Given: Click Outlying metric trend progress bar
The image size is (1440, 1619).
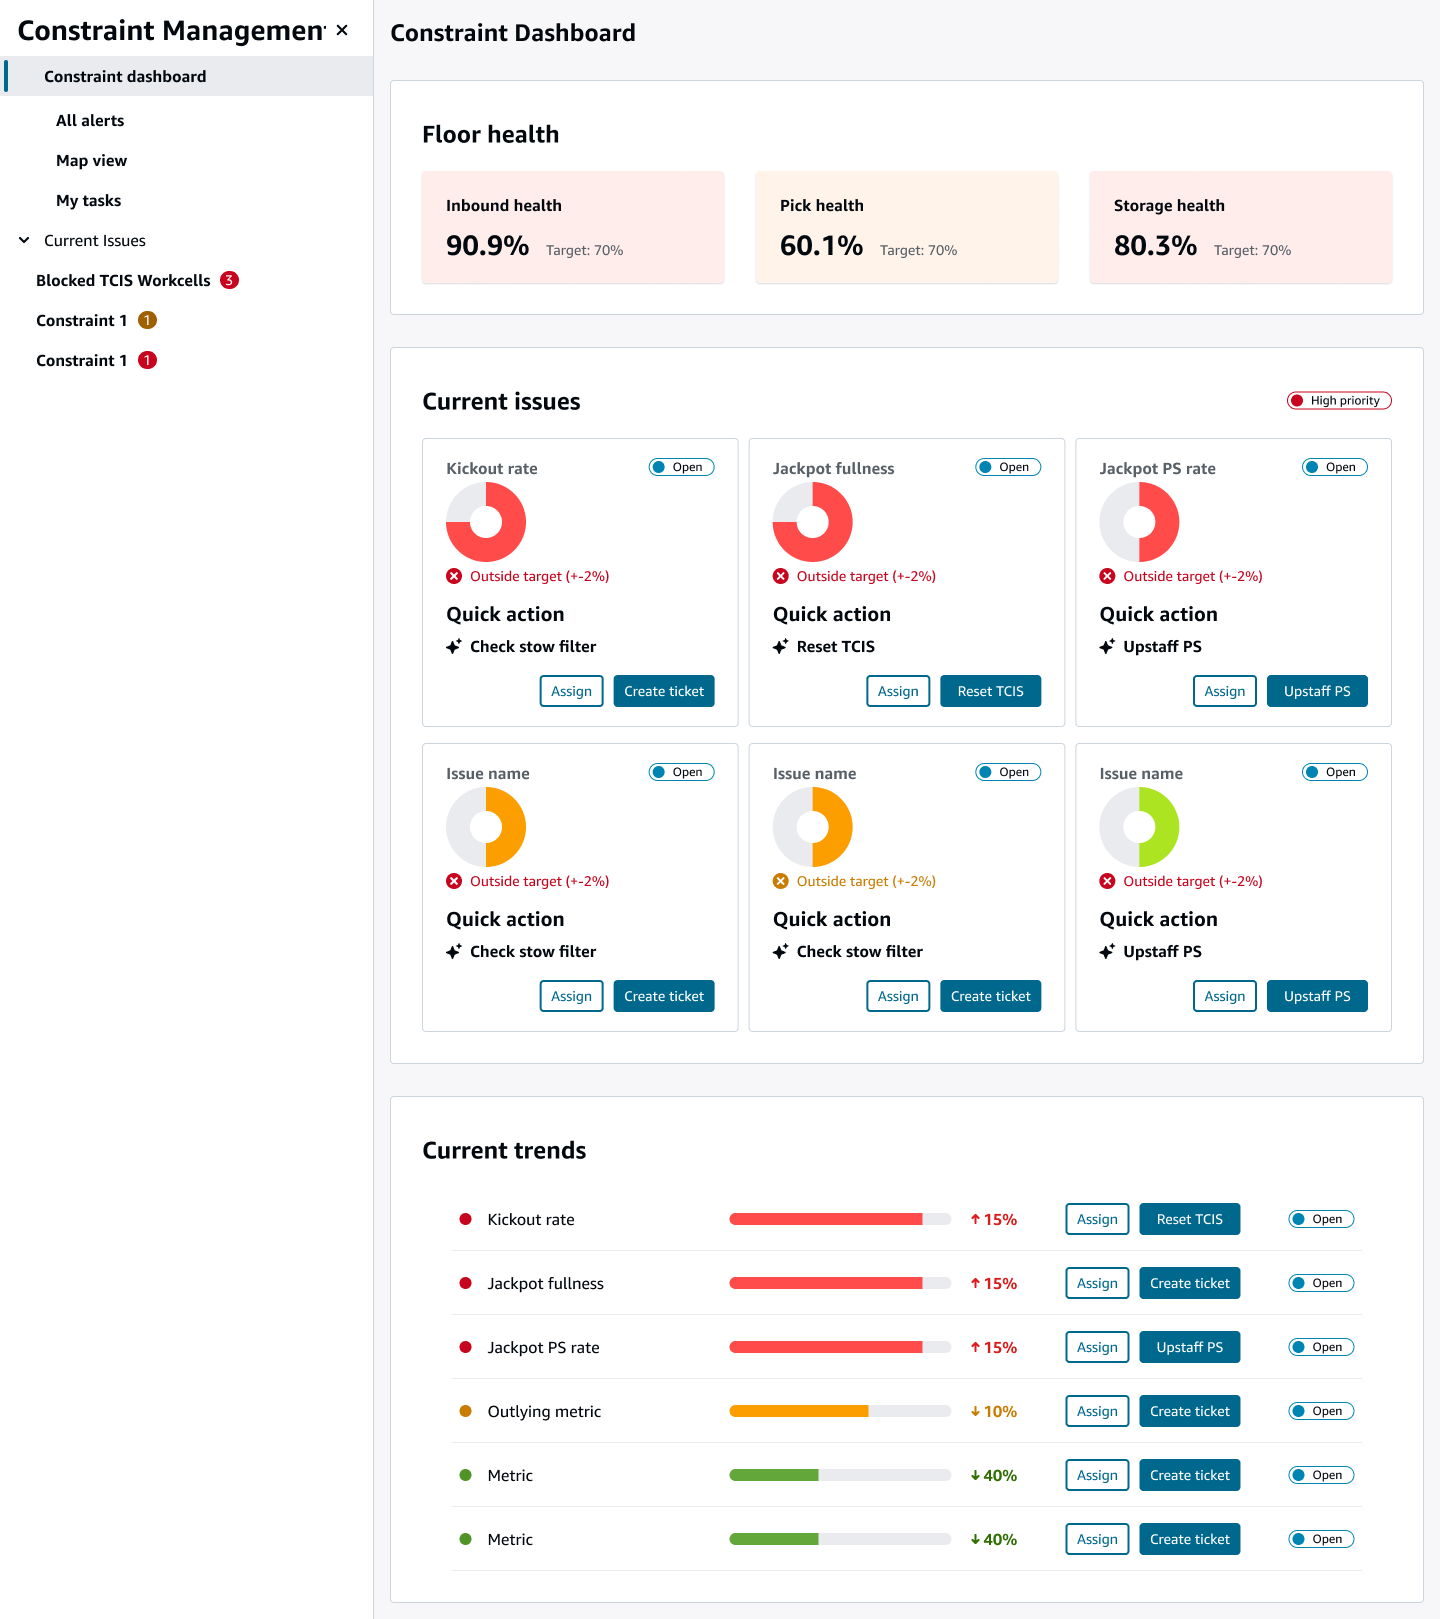Looking at the screenshot, I should click(x=840, y=1411).
